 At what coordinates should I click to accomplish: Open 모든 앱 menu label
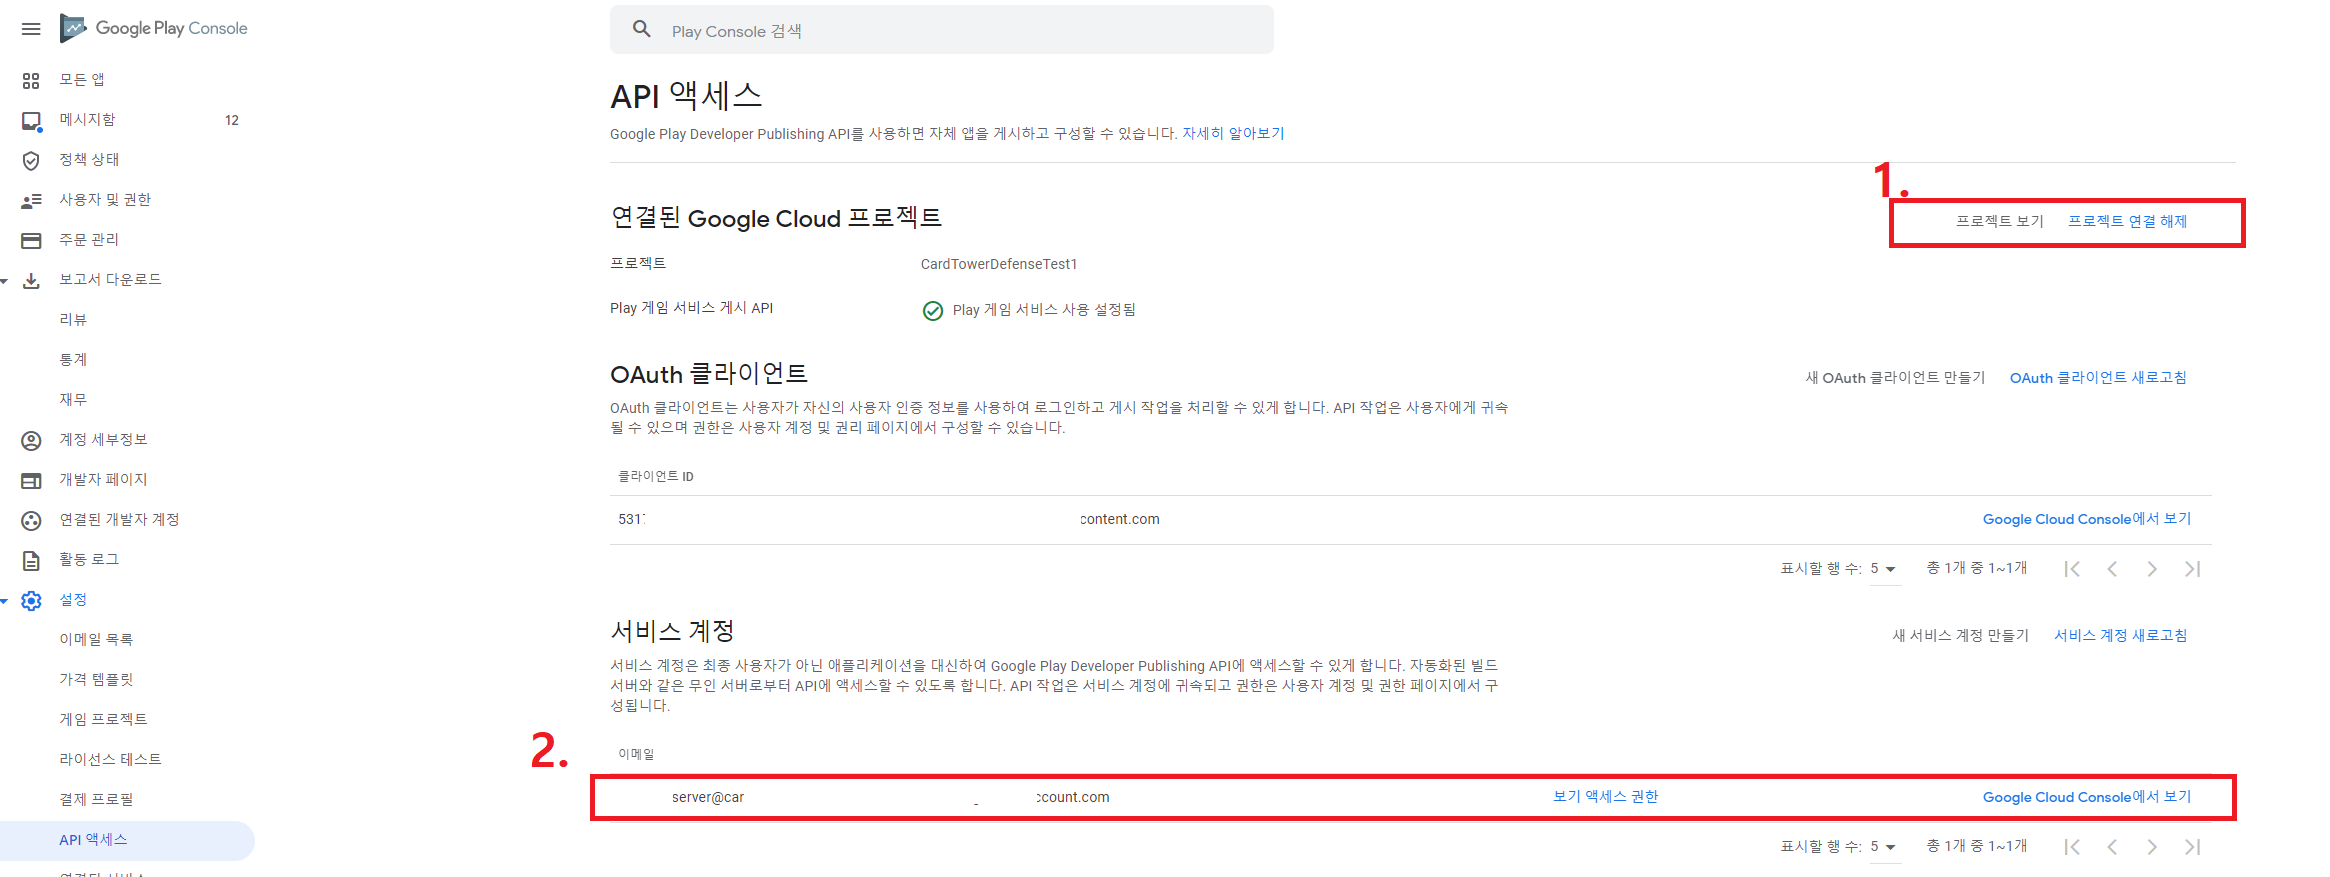pos(82,79)
